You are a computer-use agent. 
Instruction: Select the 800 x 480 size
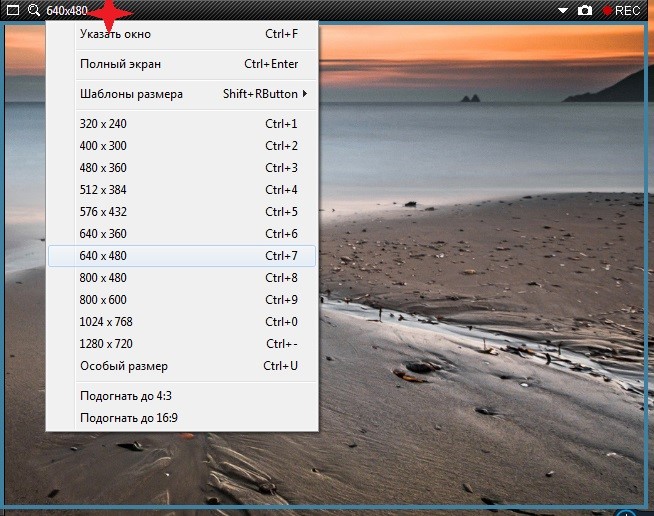[x=182, y=278]
